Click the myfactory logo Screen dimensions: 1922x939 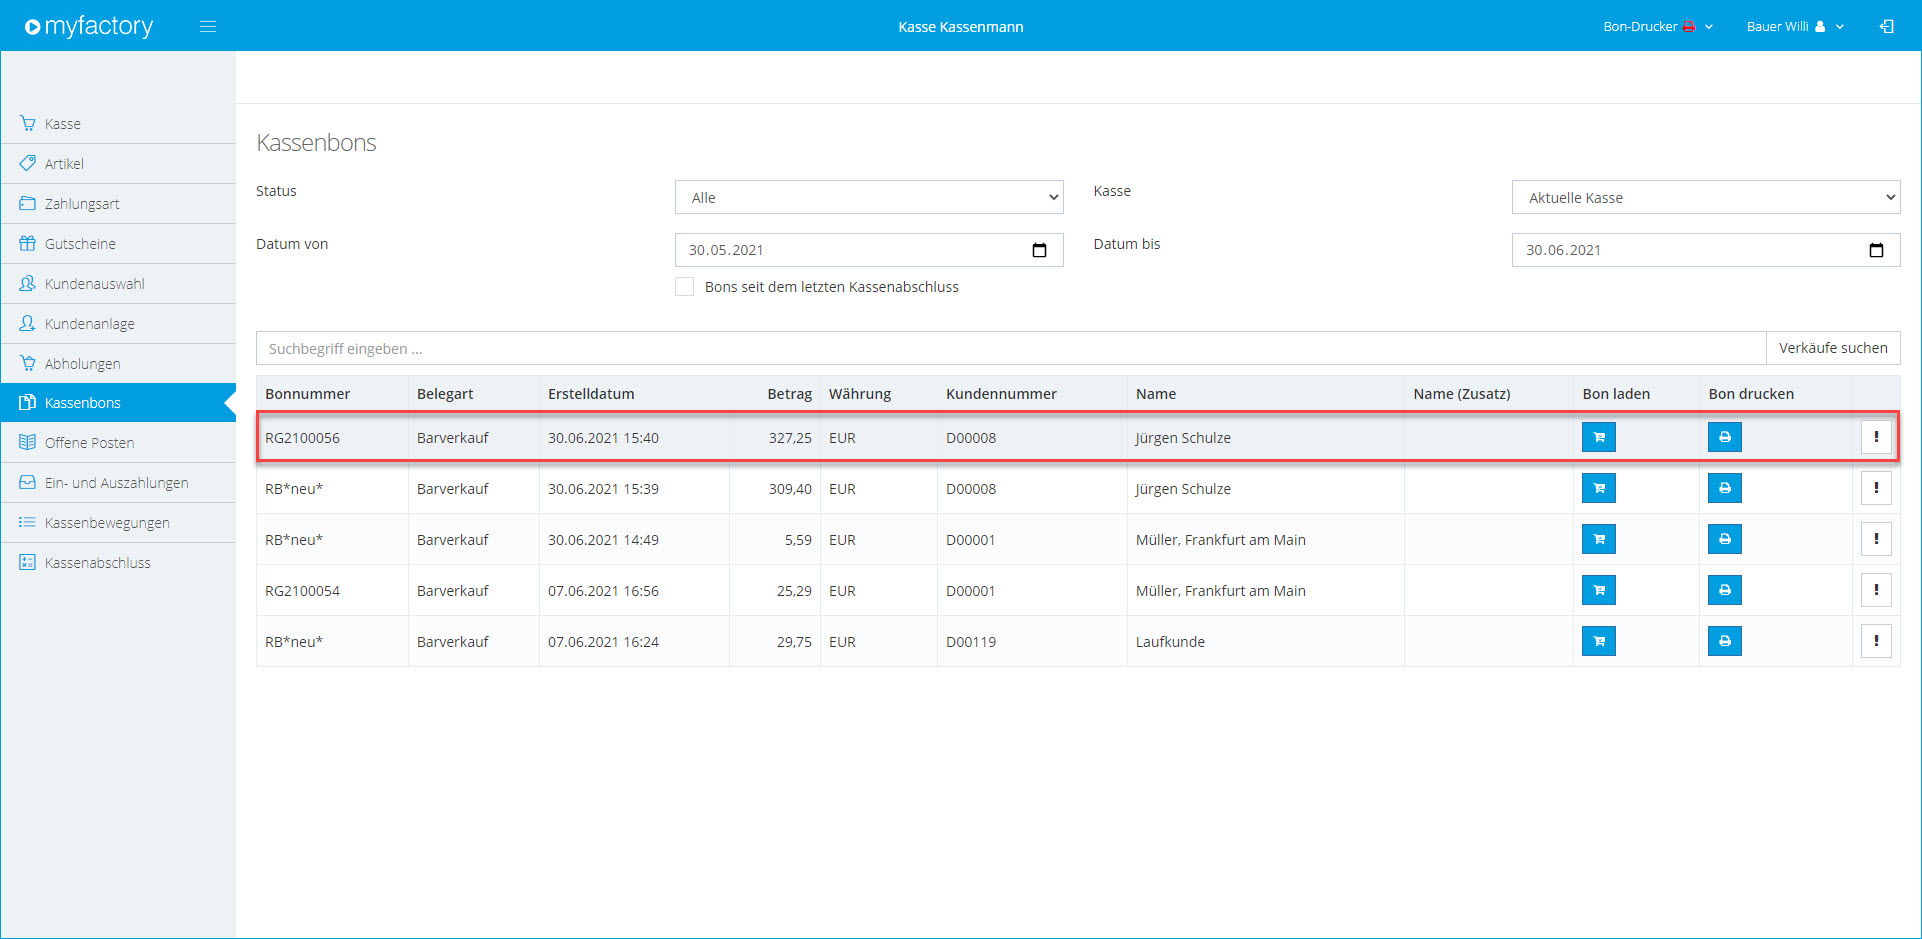pyautogui.click(x=89, y=26)
